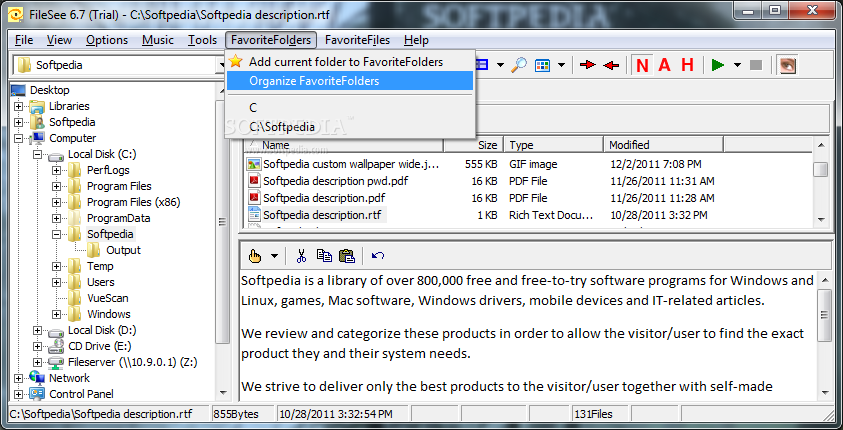Select Desktop in the folder tree

(x=49, y=90)
